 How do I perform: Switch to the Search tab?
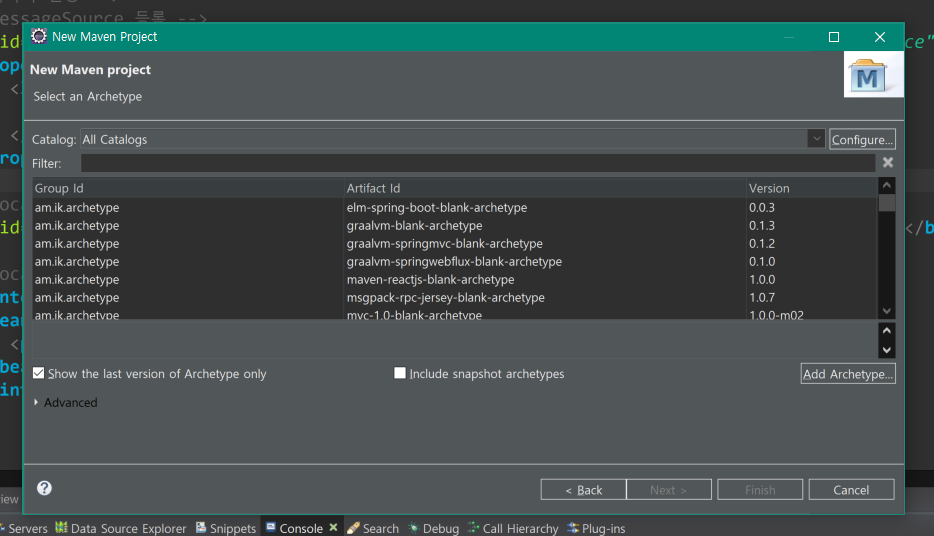pyautogui.click(x=373, y=528)
